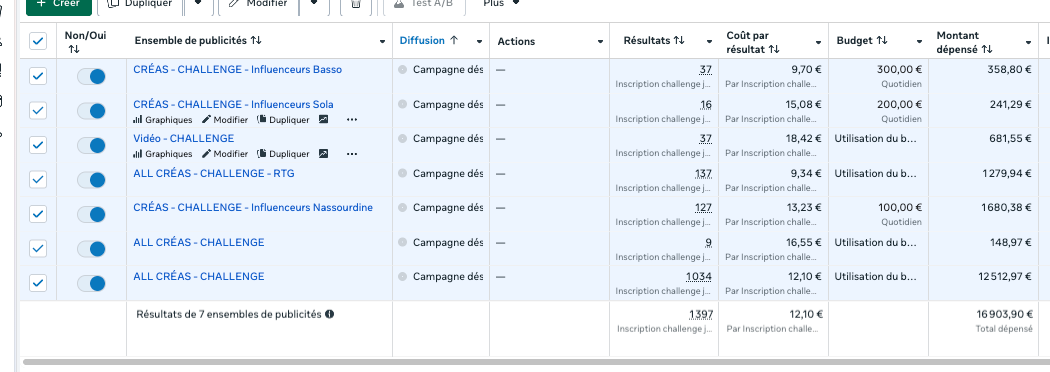This screenshot has width=1050, height=372.
Task: Click the total spent 16 903,90 € value
Action: [x=1004, y=314]
